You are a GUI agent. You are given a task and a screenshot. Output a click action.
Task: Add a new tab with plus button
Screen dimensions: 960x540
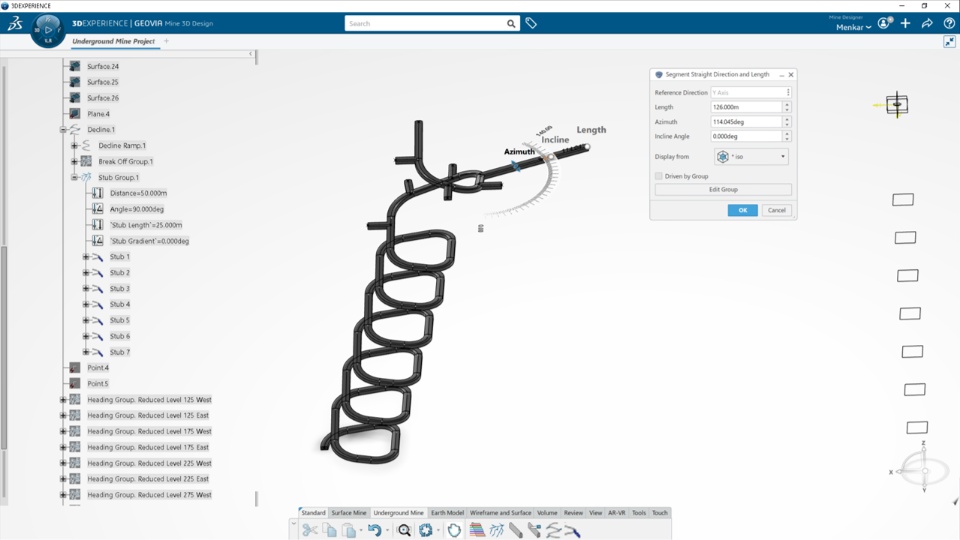(x=166, y=41)
